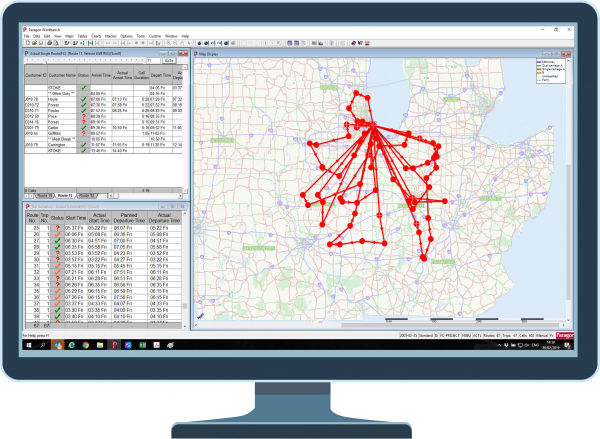
Task: Click the Trip Summary scroll down arrow
Action: click(x=185, y=326)
